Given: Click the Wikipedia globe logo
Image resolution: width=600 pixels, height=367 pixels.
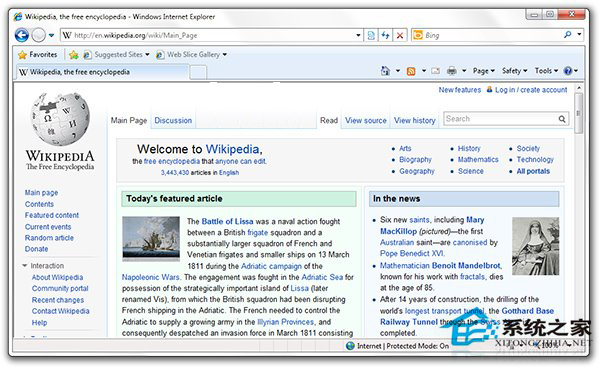Looking at the screenshot, I should click(60, 119).
